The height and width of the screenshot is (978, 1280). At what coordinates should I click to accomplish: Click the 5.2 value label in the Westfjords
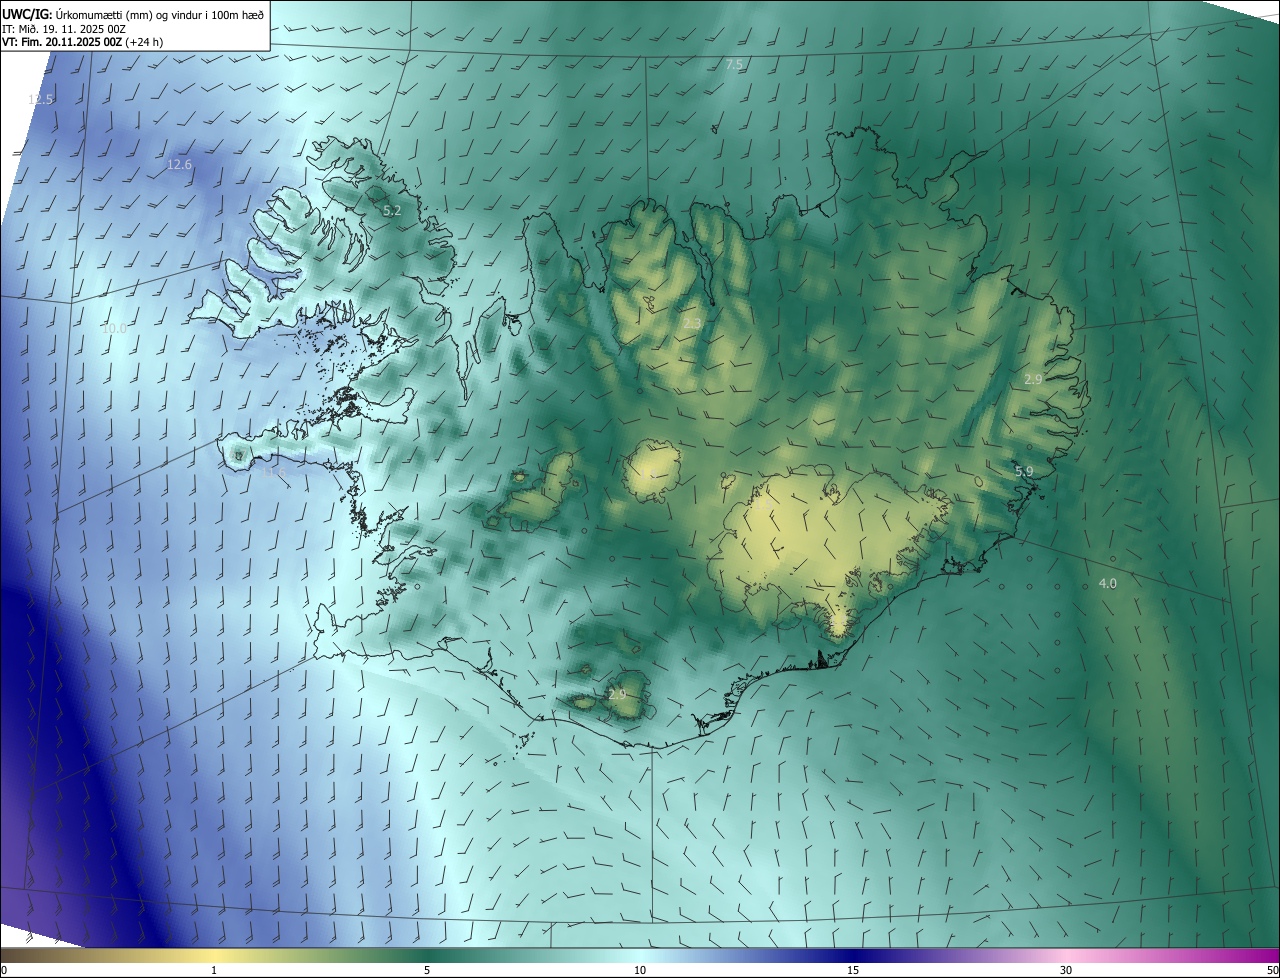coord(392,210)
